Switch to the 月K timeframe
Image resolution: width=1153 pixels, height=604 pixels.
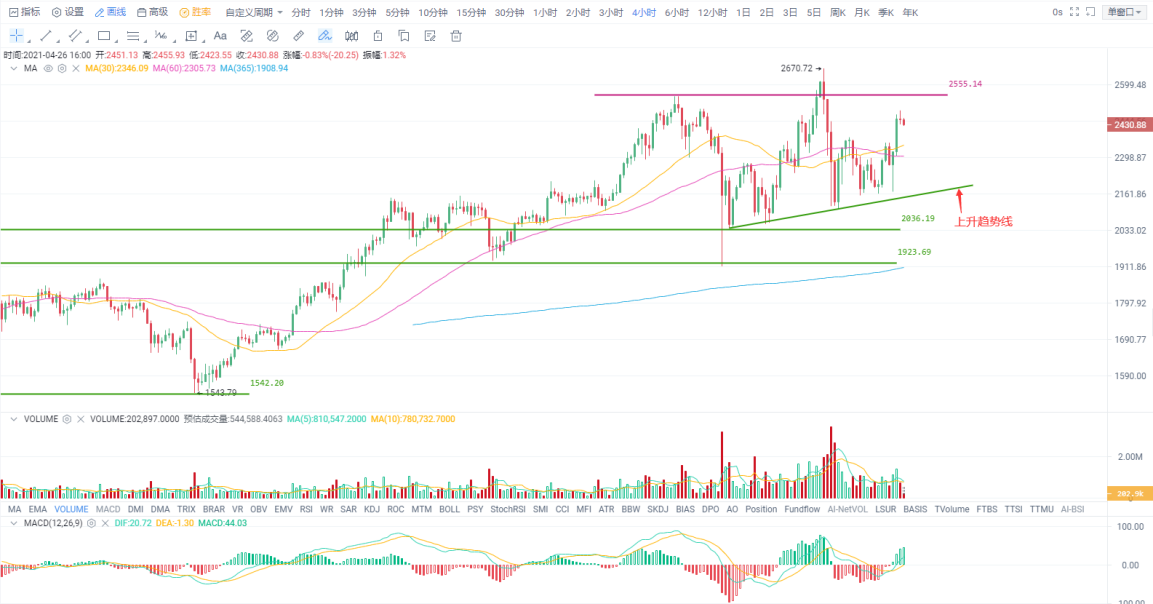862,13
